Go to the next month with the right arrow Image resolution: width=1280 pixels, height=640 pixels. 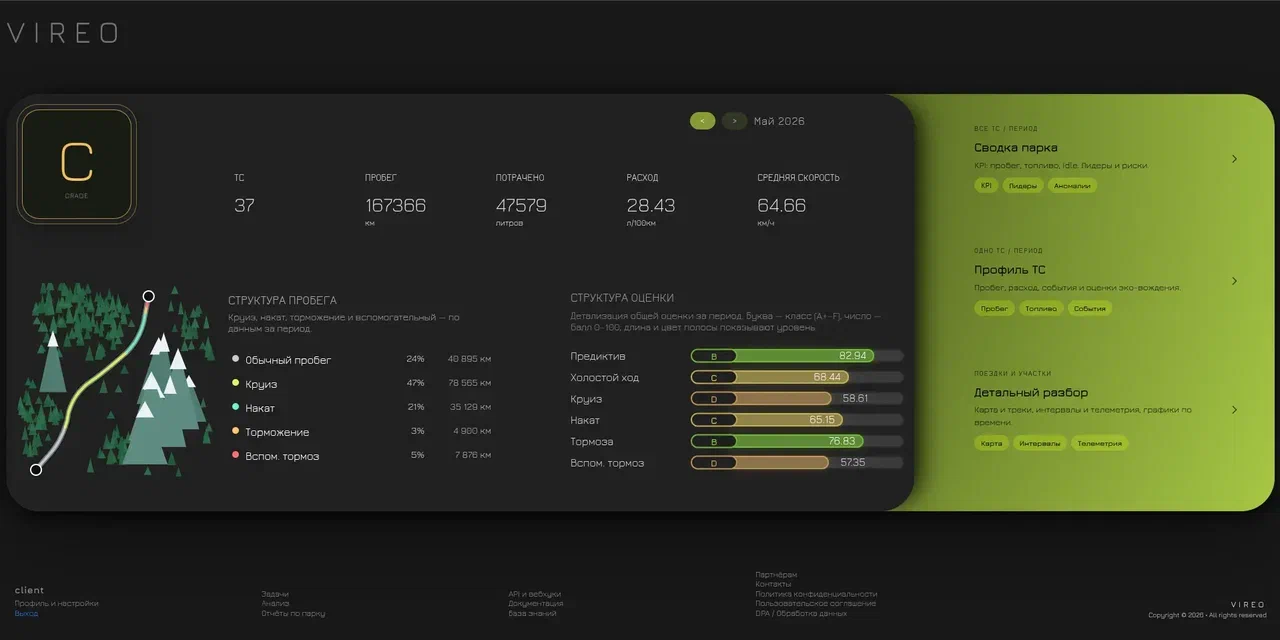(735, 121)
